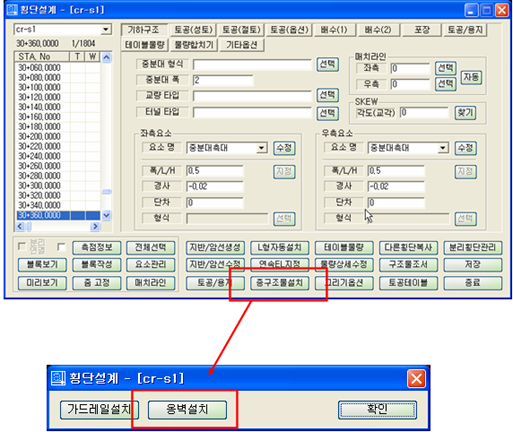Screen dimensions: 513x432
Task: Open the 기타옵션 tab
Action: coord(242,45)
